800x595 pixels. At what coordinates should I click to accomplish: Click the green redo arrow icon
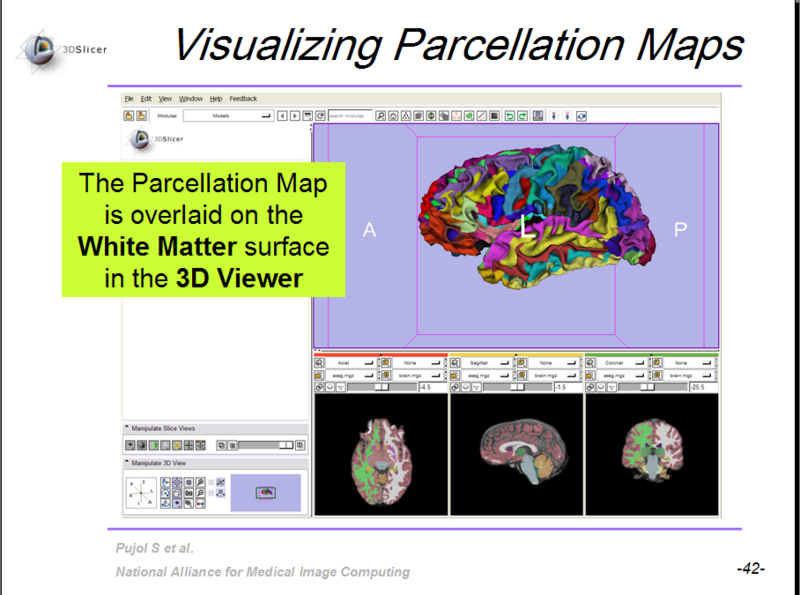pos(522,116)
